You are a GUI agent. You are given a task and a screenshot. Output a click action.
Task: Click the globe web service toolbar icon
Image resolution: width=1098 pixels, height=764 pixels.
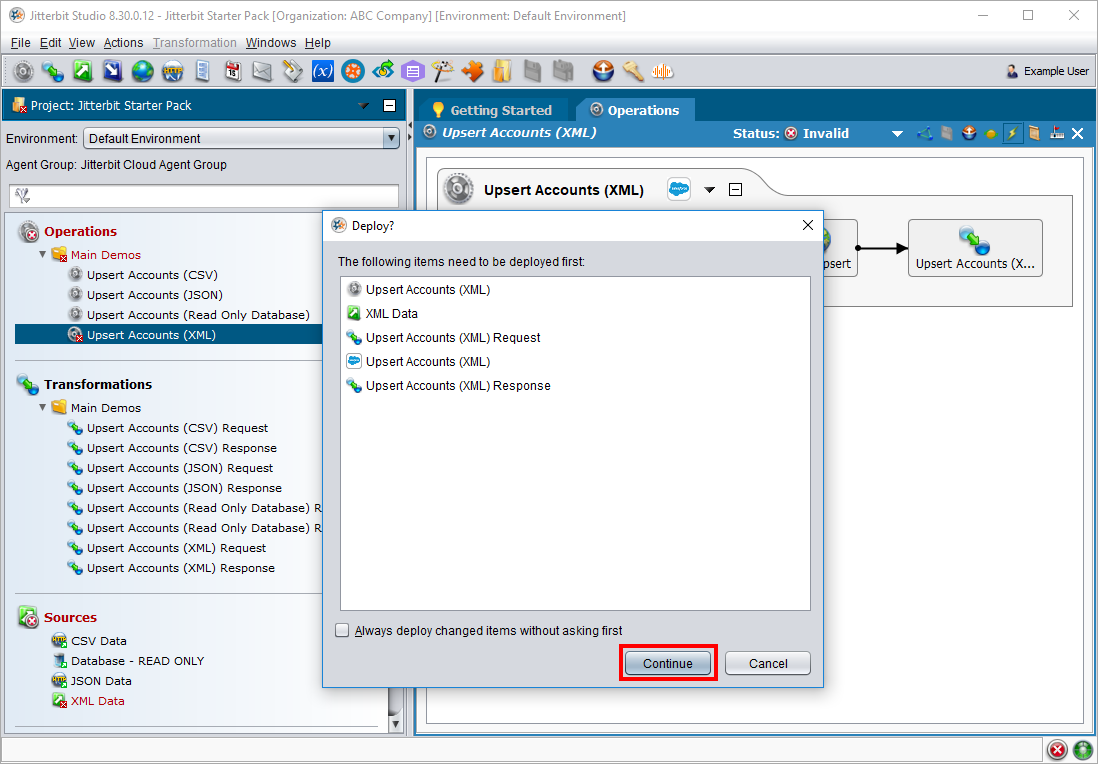[x=143, y=71]
